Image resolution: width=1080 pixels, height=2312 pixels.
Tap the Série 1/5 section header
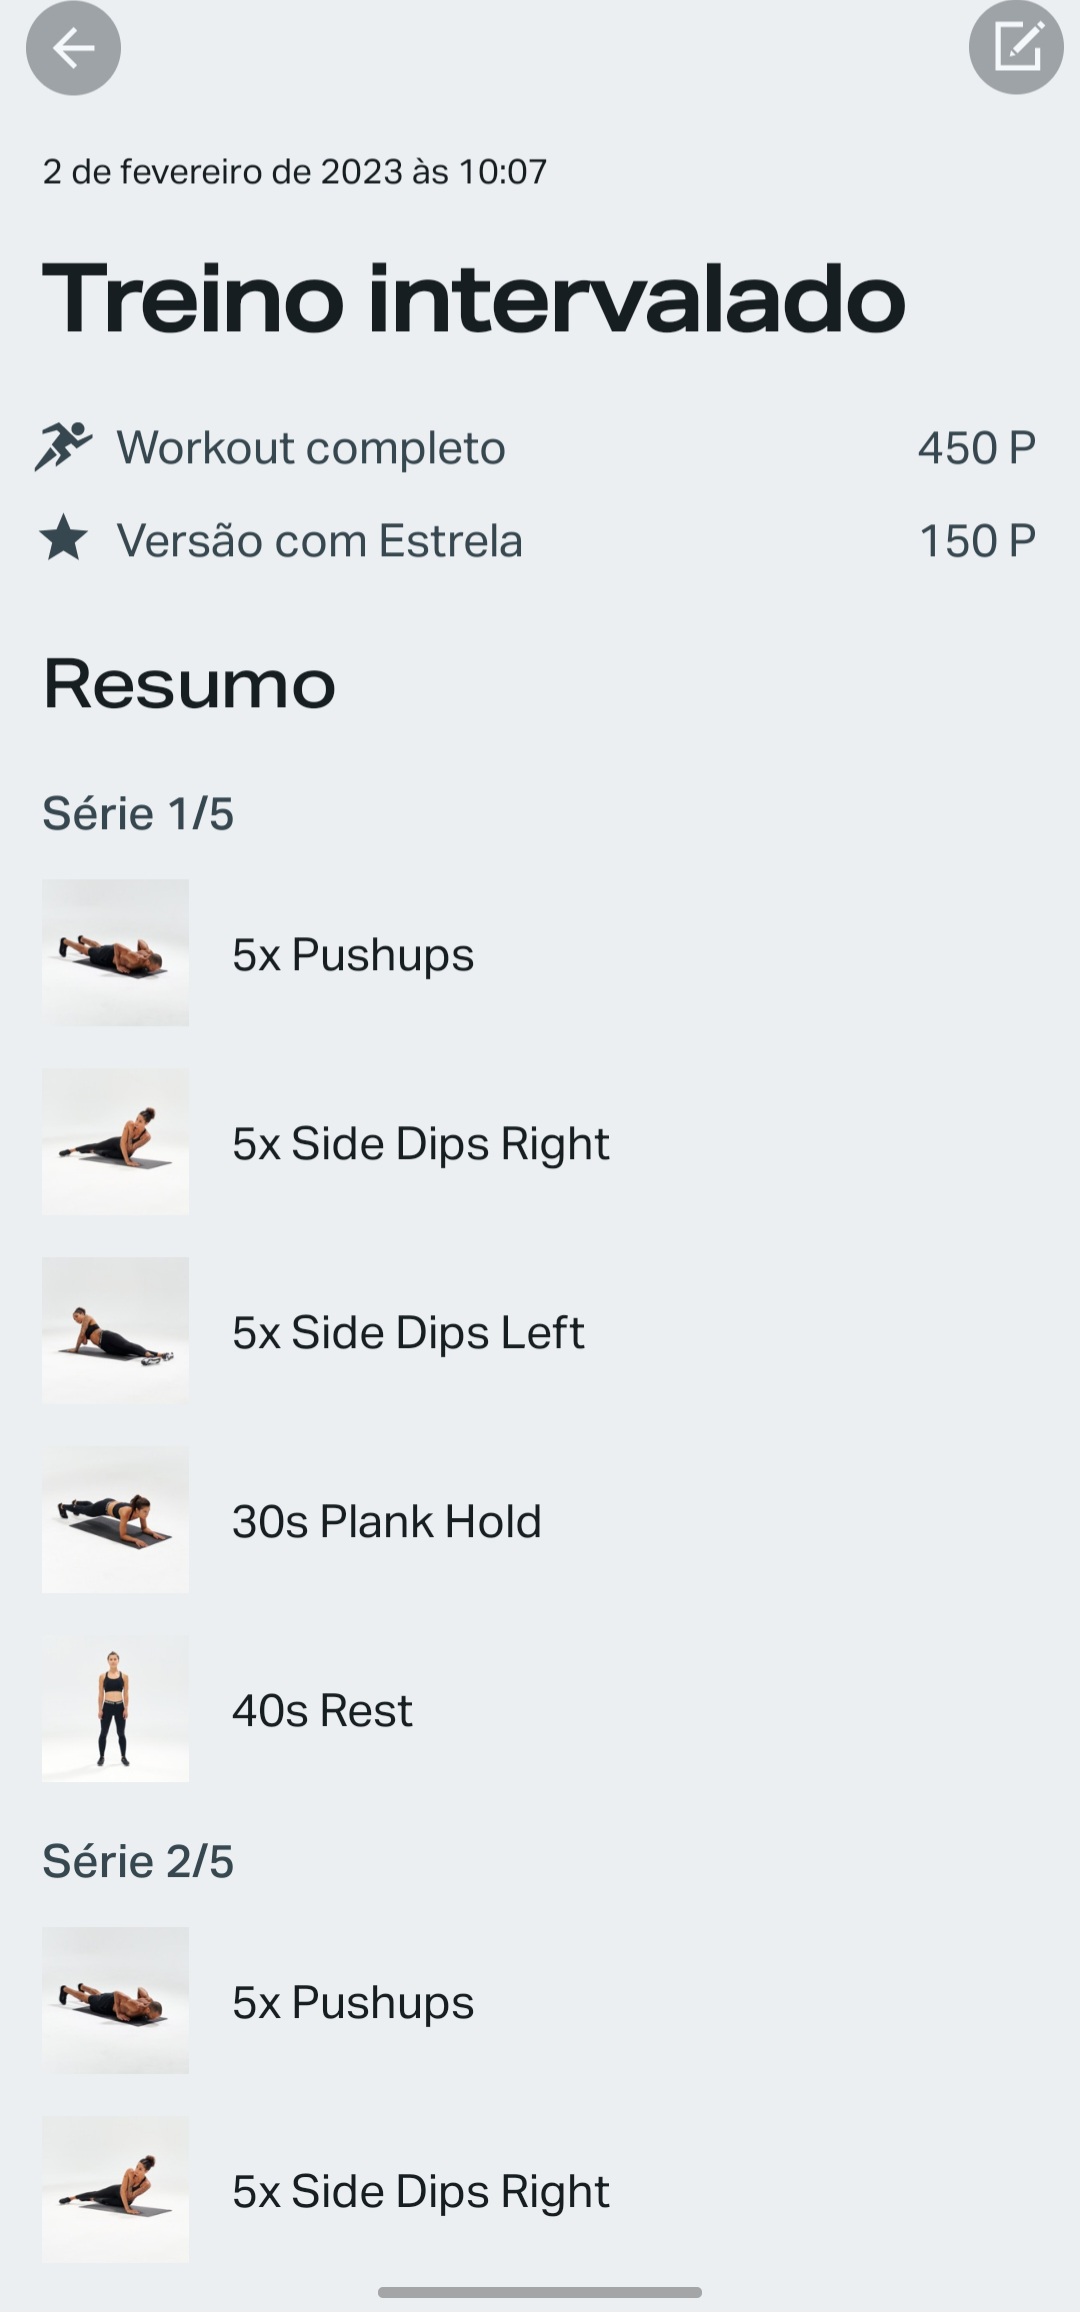click(138, 813)
